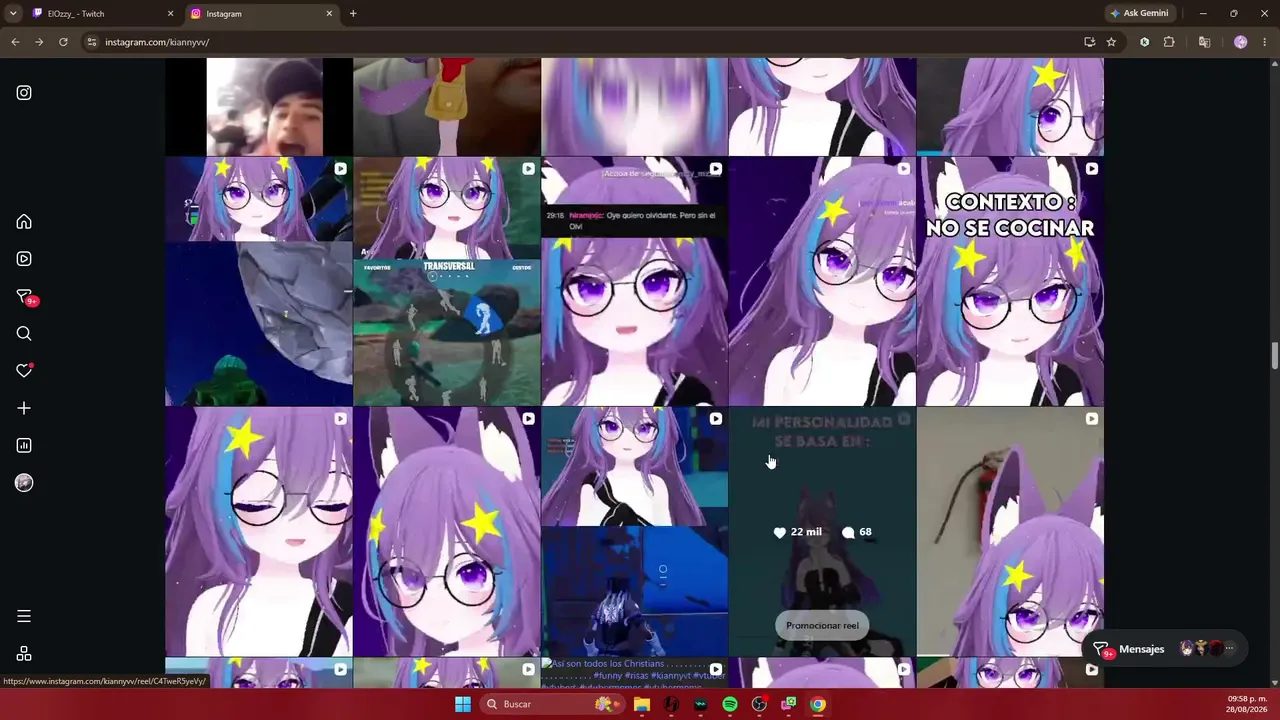This screenshot has width=1280, height=720.
Task: Go back with the browser back arrow
Action: click(15, 42)
